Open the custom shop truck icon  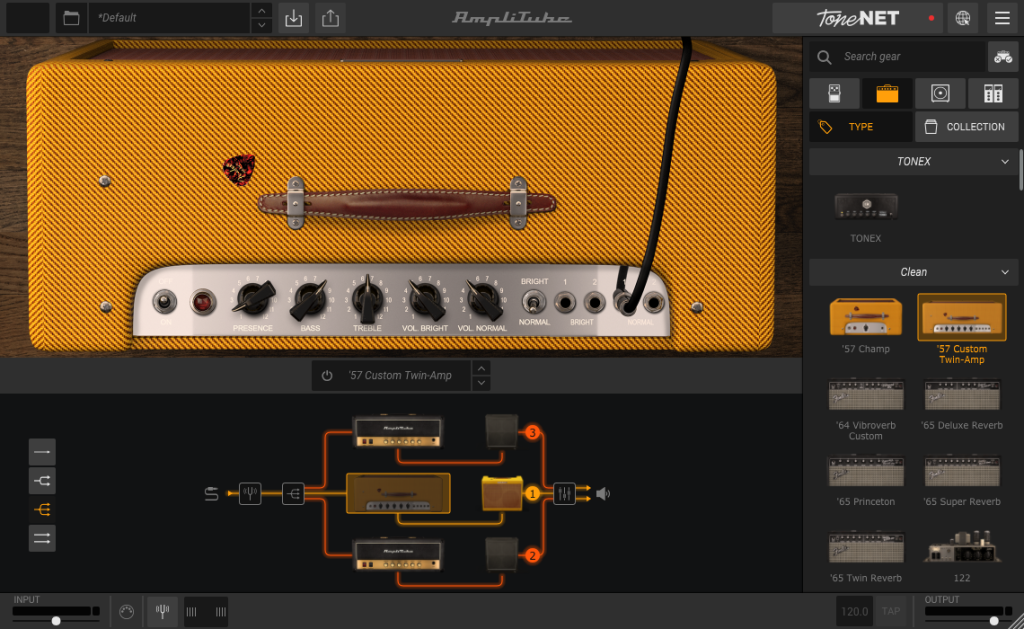click(1003, 57)
